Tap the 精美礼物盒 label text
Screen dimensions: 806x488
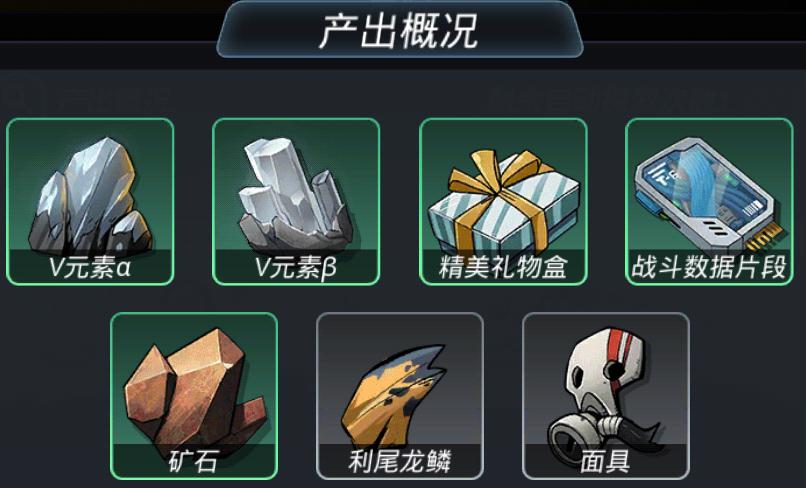coord(503,267)
